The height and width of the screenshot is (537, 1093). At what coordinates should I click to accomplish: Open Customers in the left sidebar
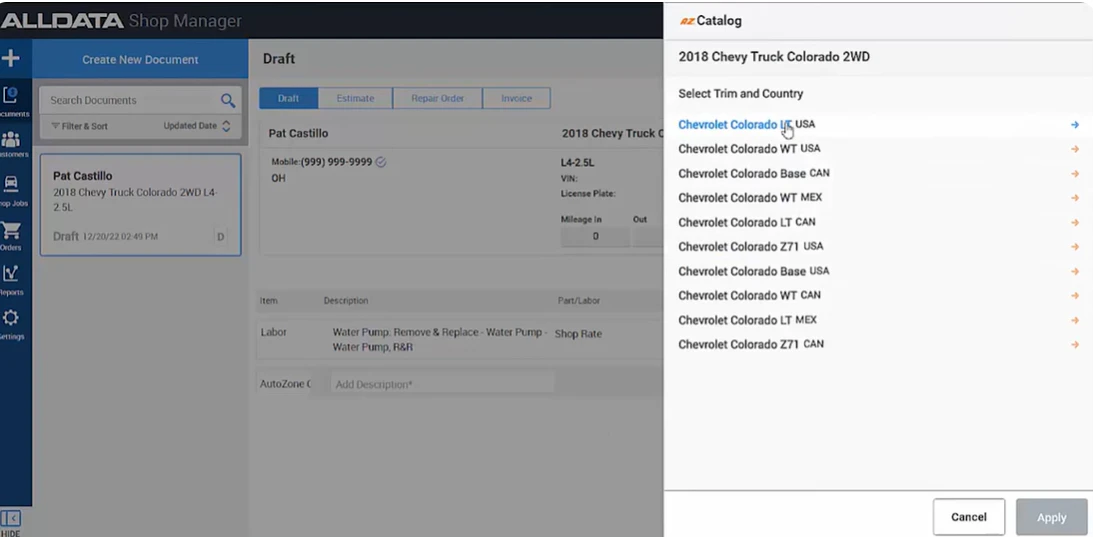point(12,144)
